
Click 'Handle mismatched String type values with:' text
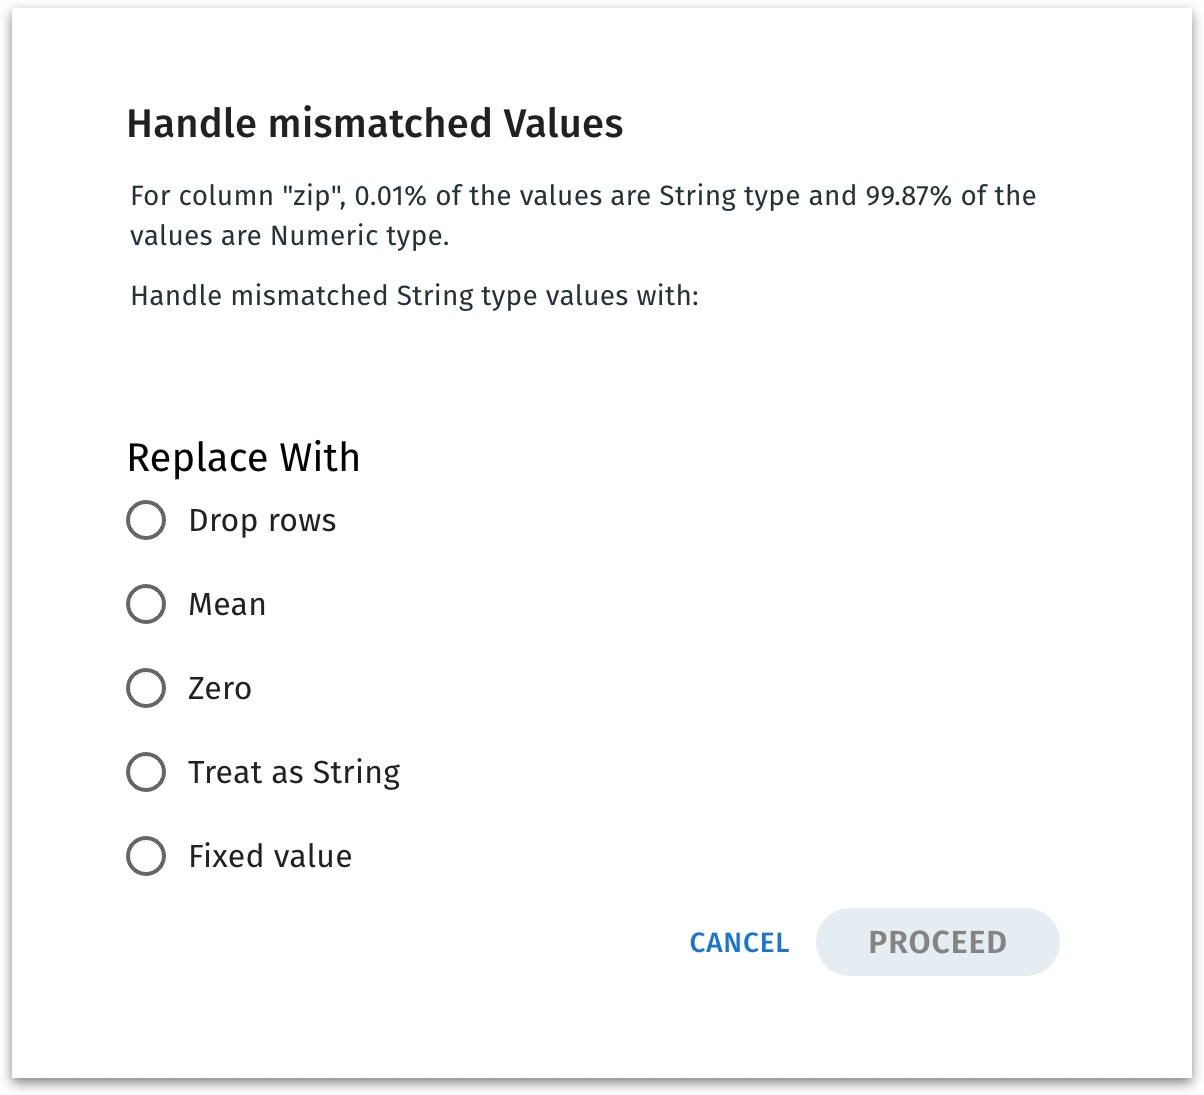[x=414, y=296]
